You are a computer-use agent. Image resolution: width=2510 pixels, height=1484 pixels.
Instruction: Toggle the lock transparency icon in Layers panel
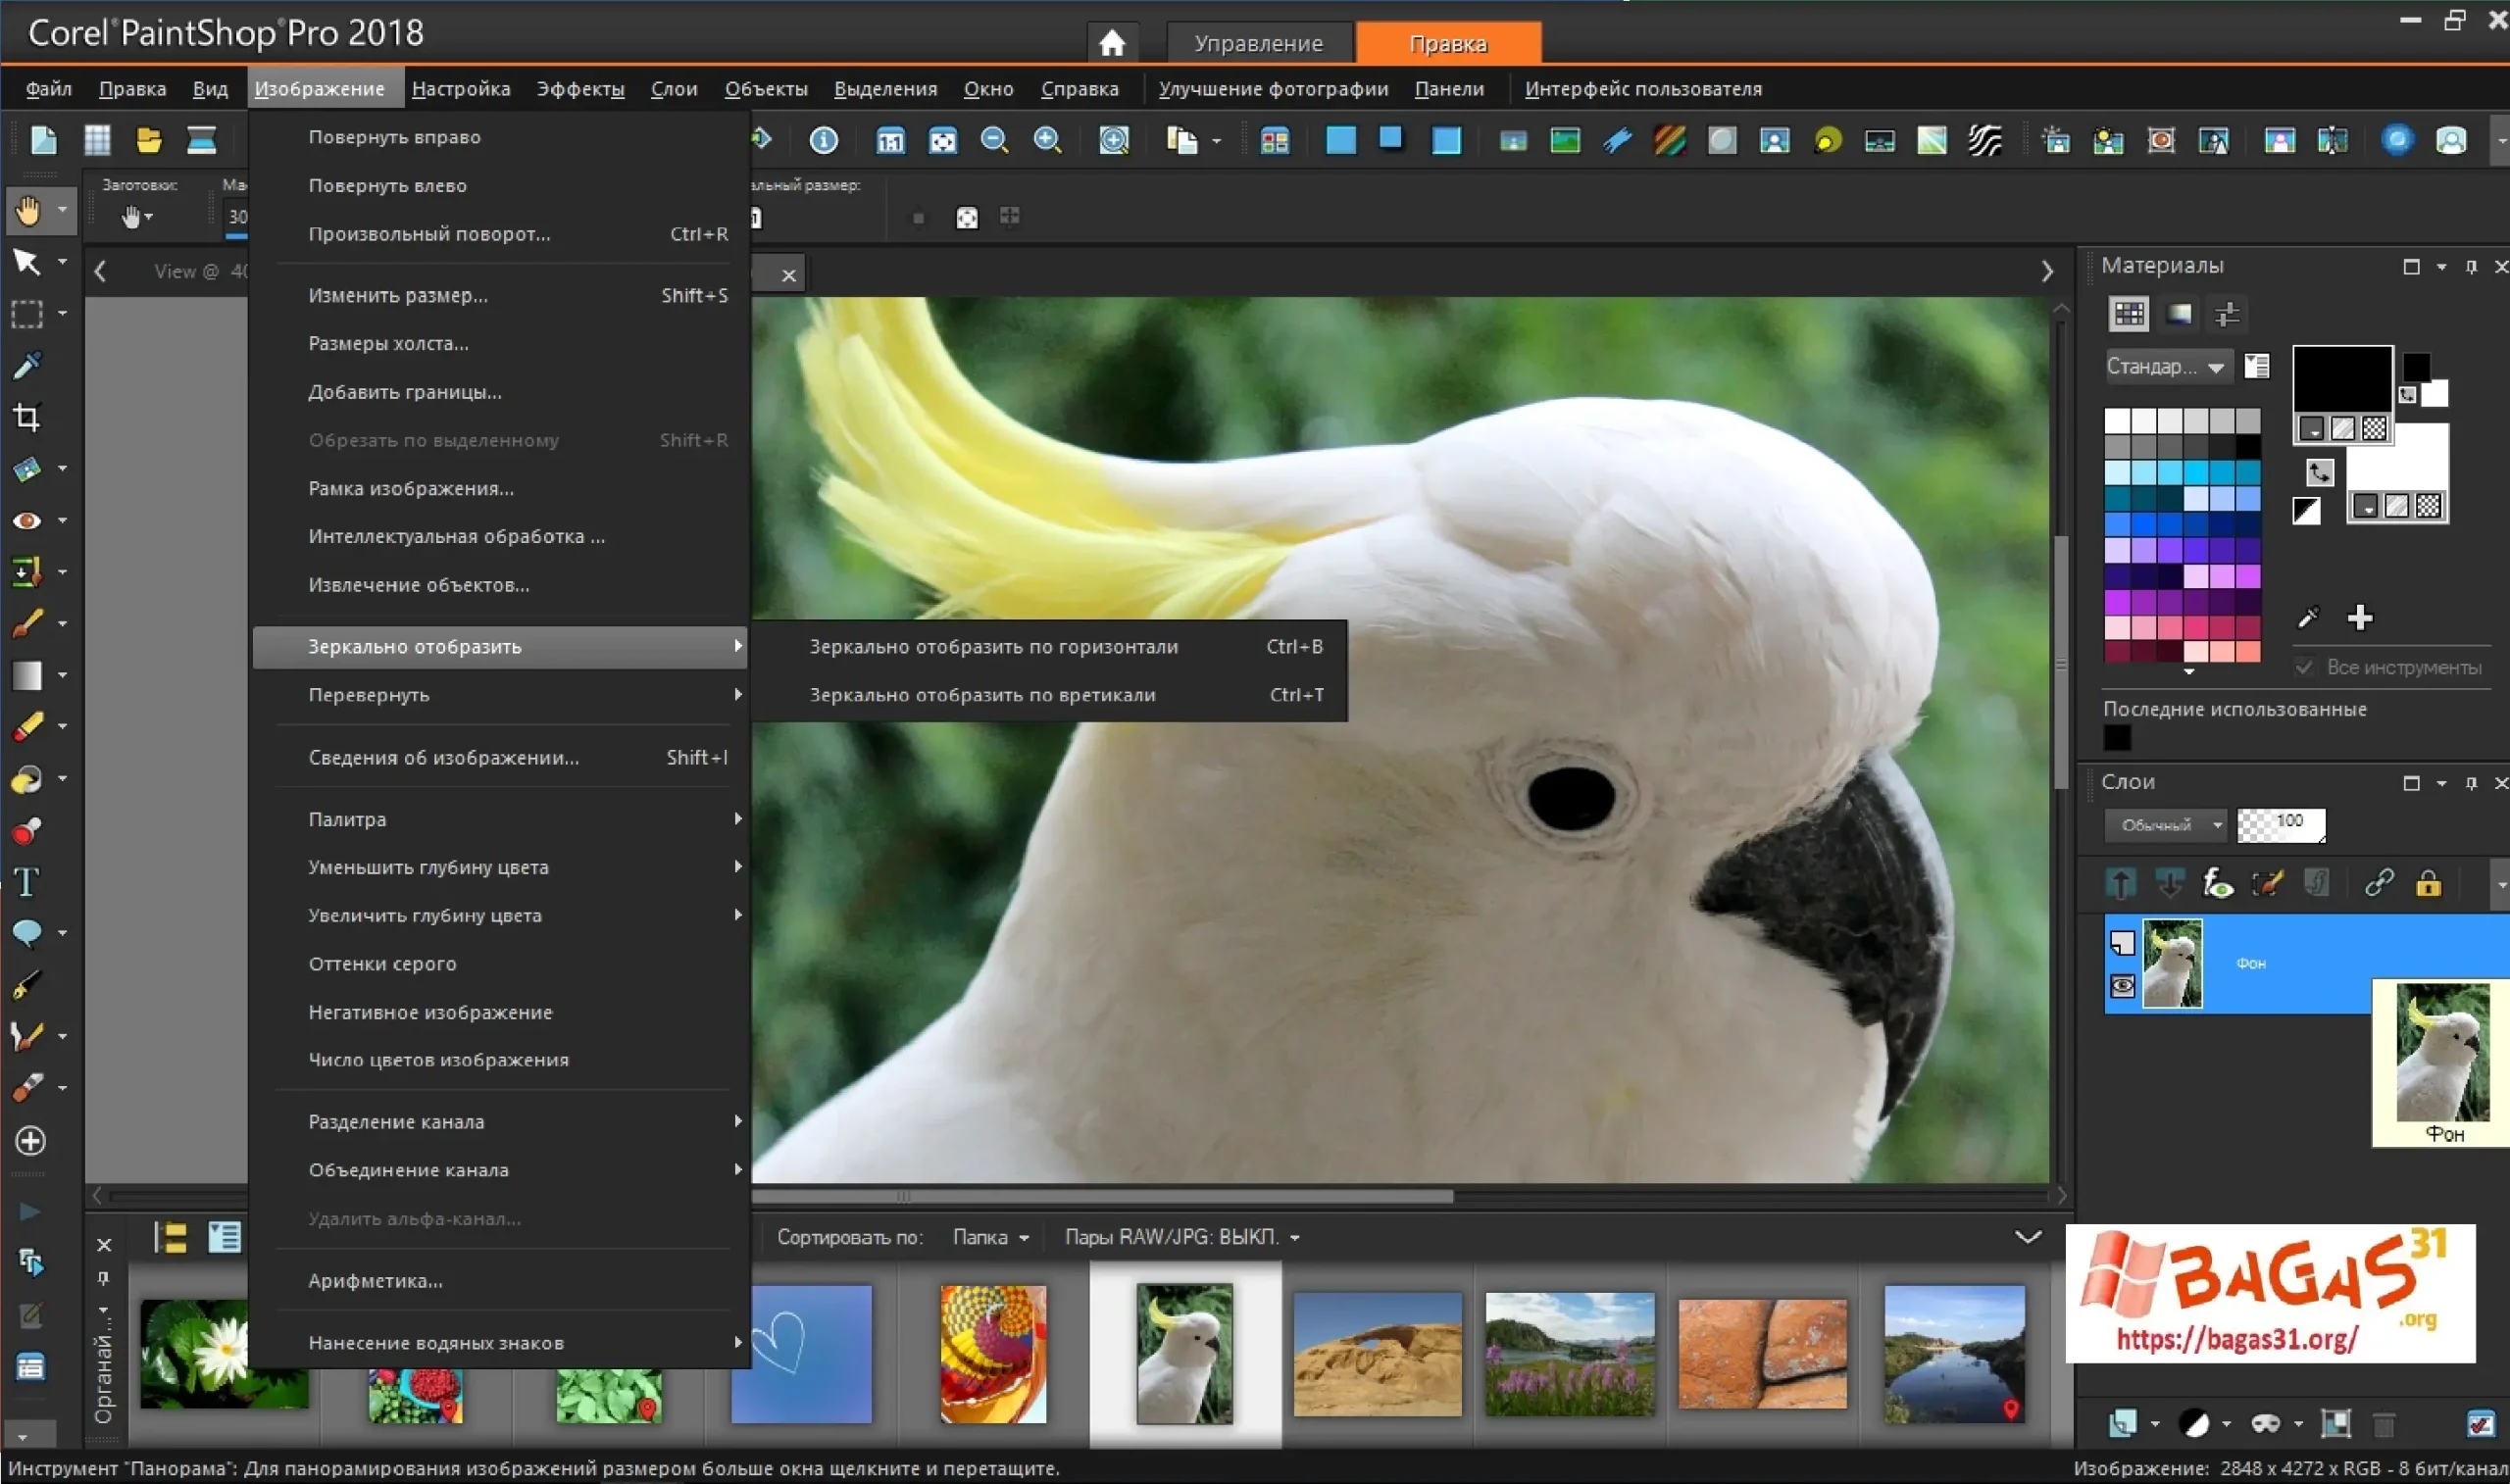[x=2429, y=883]
